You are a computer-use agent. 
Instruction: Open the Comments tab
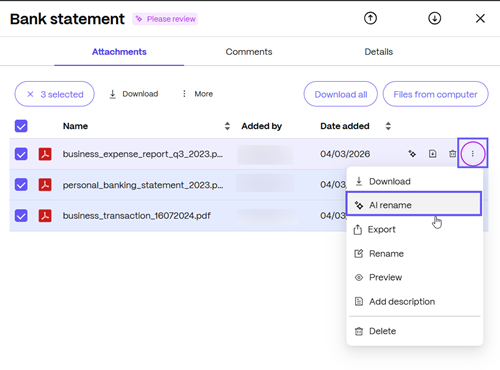[249, 52]
